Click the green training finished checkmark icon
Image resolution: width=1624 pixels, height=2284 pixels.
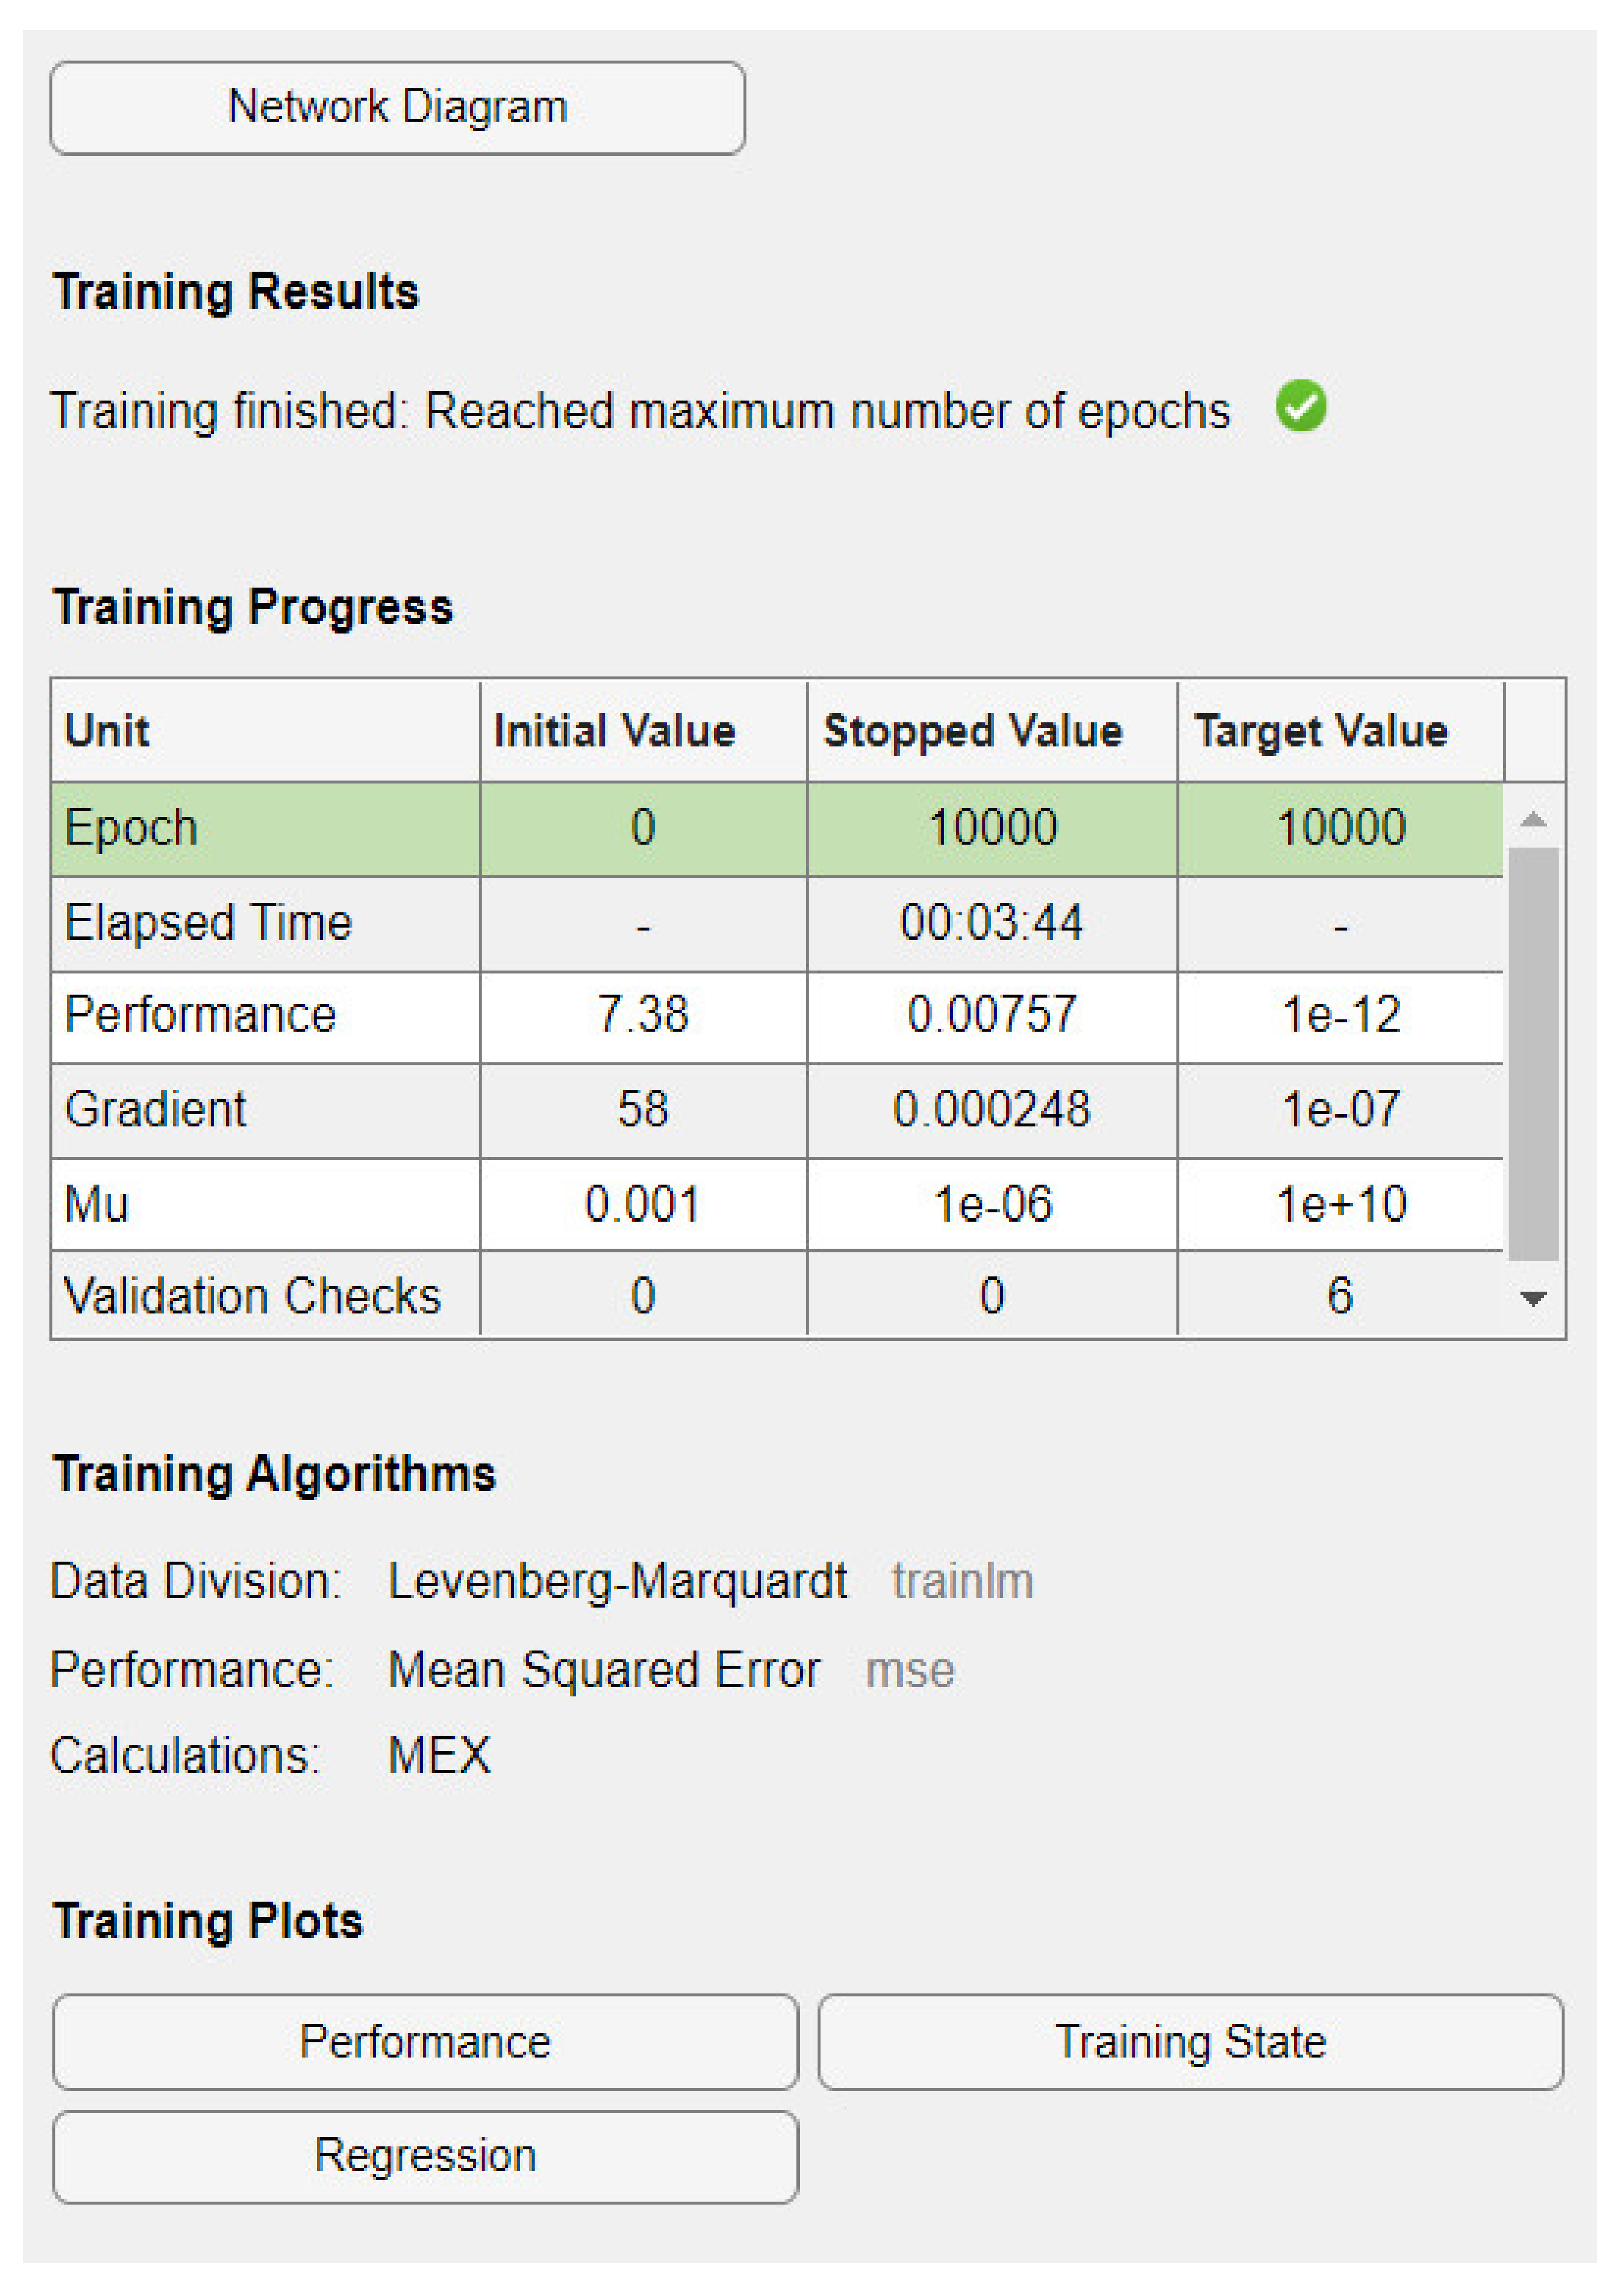tap(1300, 407)
